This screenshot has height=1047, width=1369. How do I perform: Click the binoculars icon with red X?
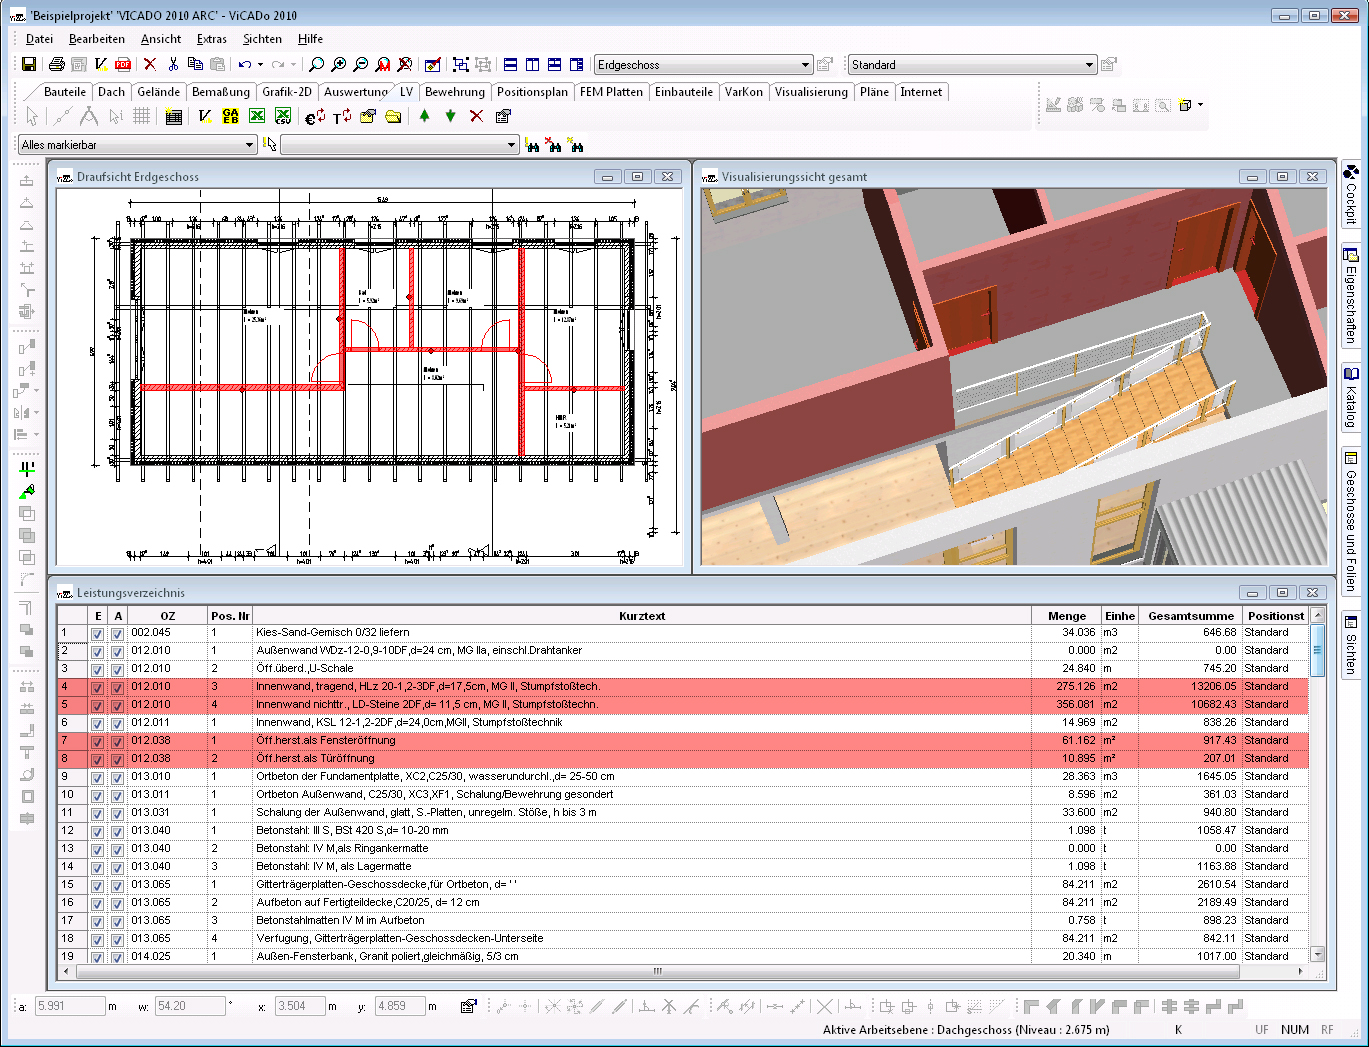click(x=553, y=145)
